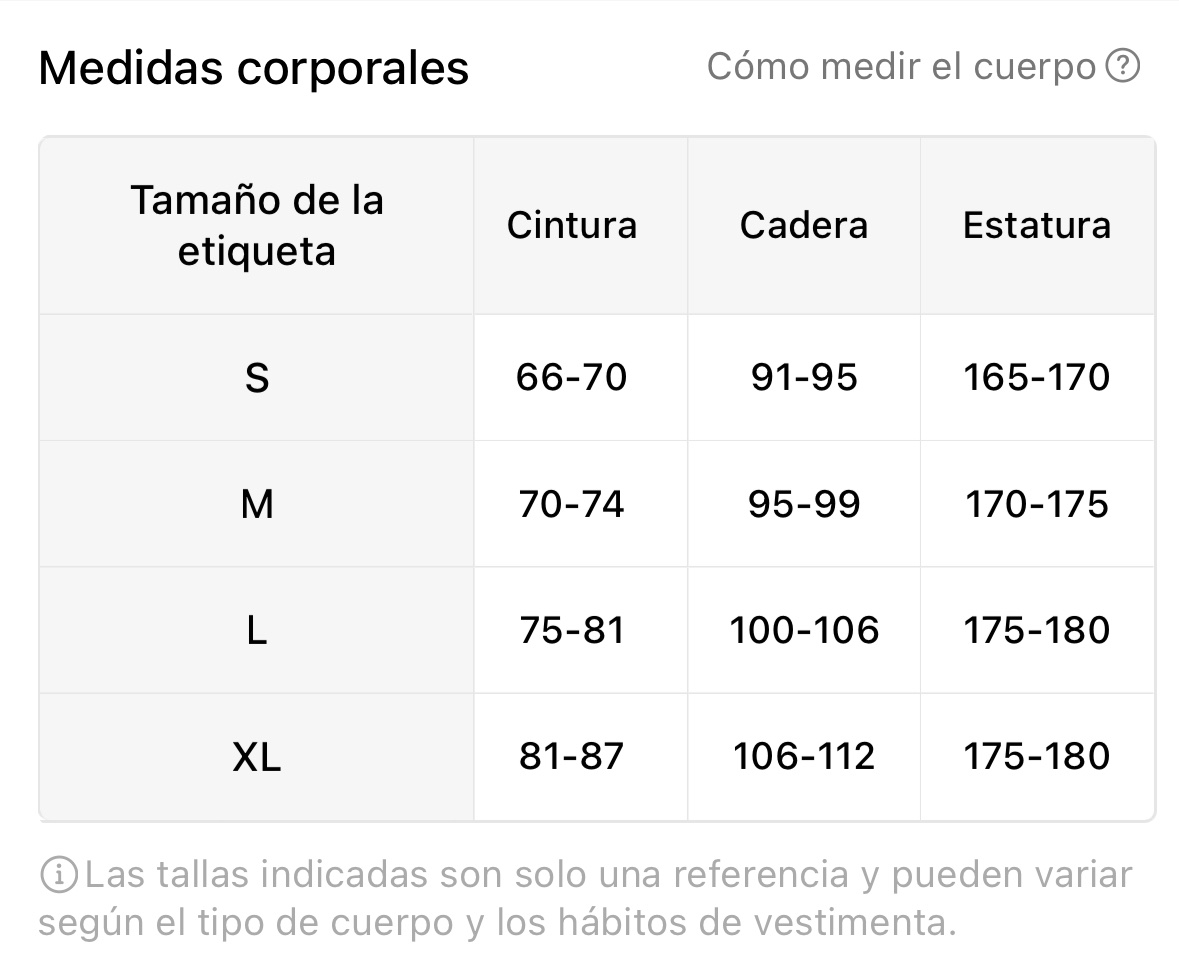The height and width of the screenshot is (977, 1179).
Task: Click the 95-99 hip cell
Action: [x=804, y=504]
